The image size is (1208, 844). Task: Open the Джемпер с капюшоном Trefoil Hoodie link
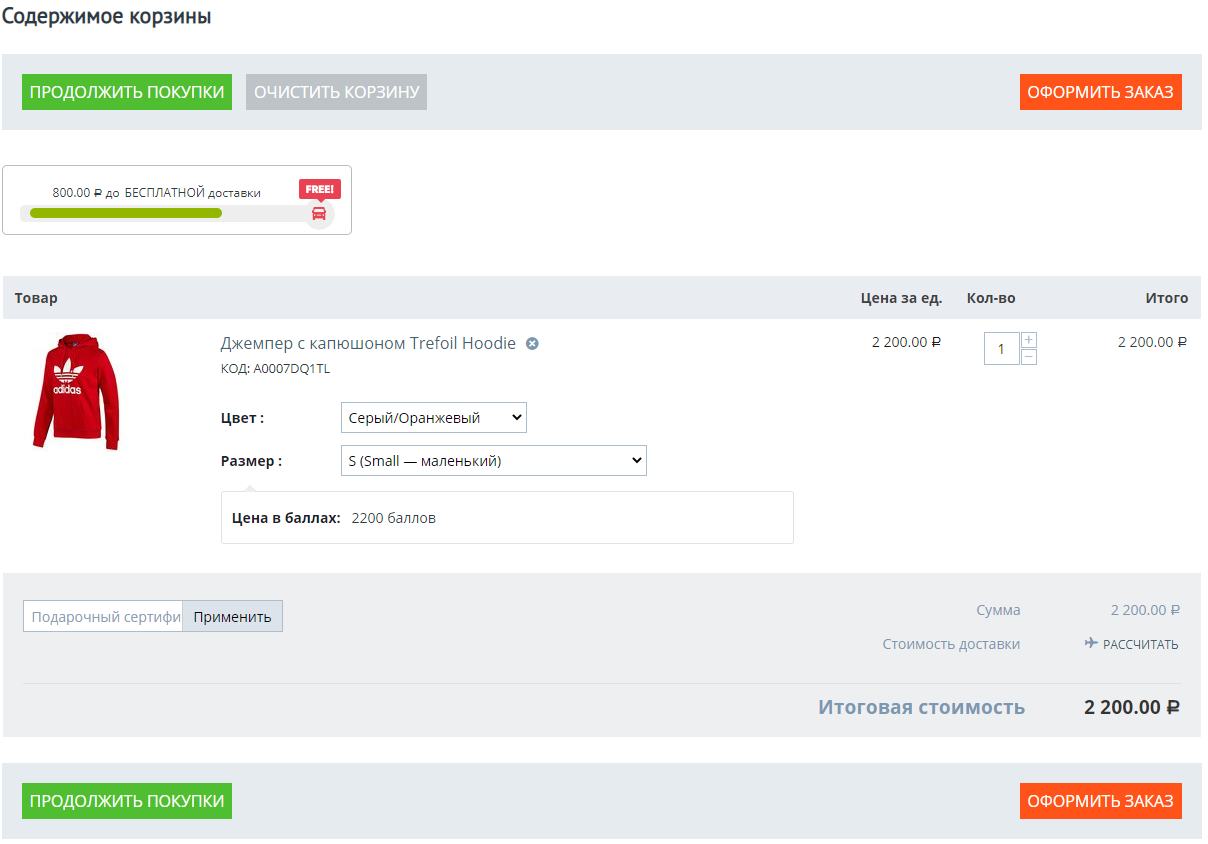click(x=368, y=343)
